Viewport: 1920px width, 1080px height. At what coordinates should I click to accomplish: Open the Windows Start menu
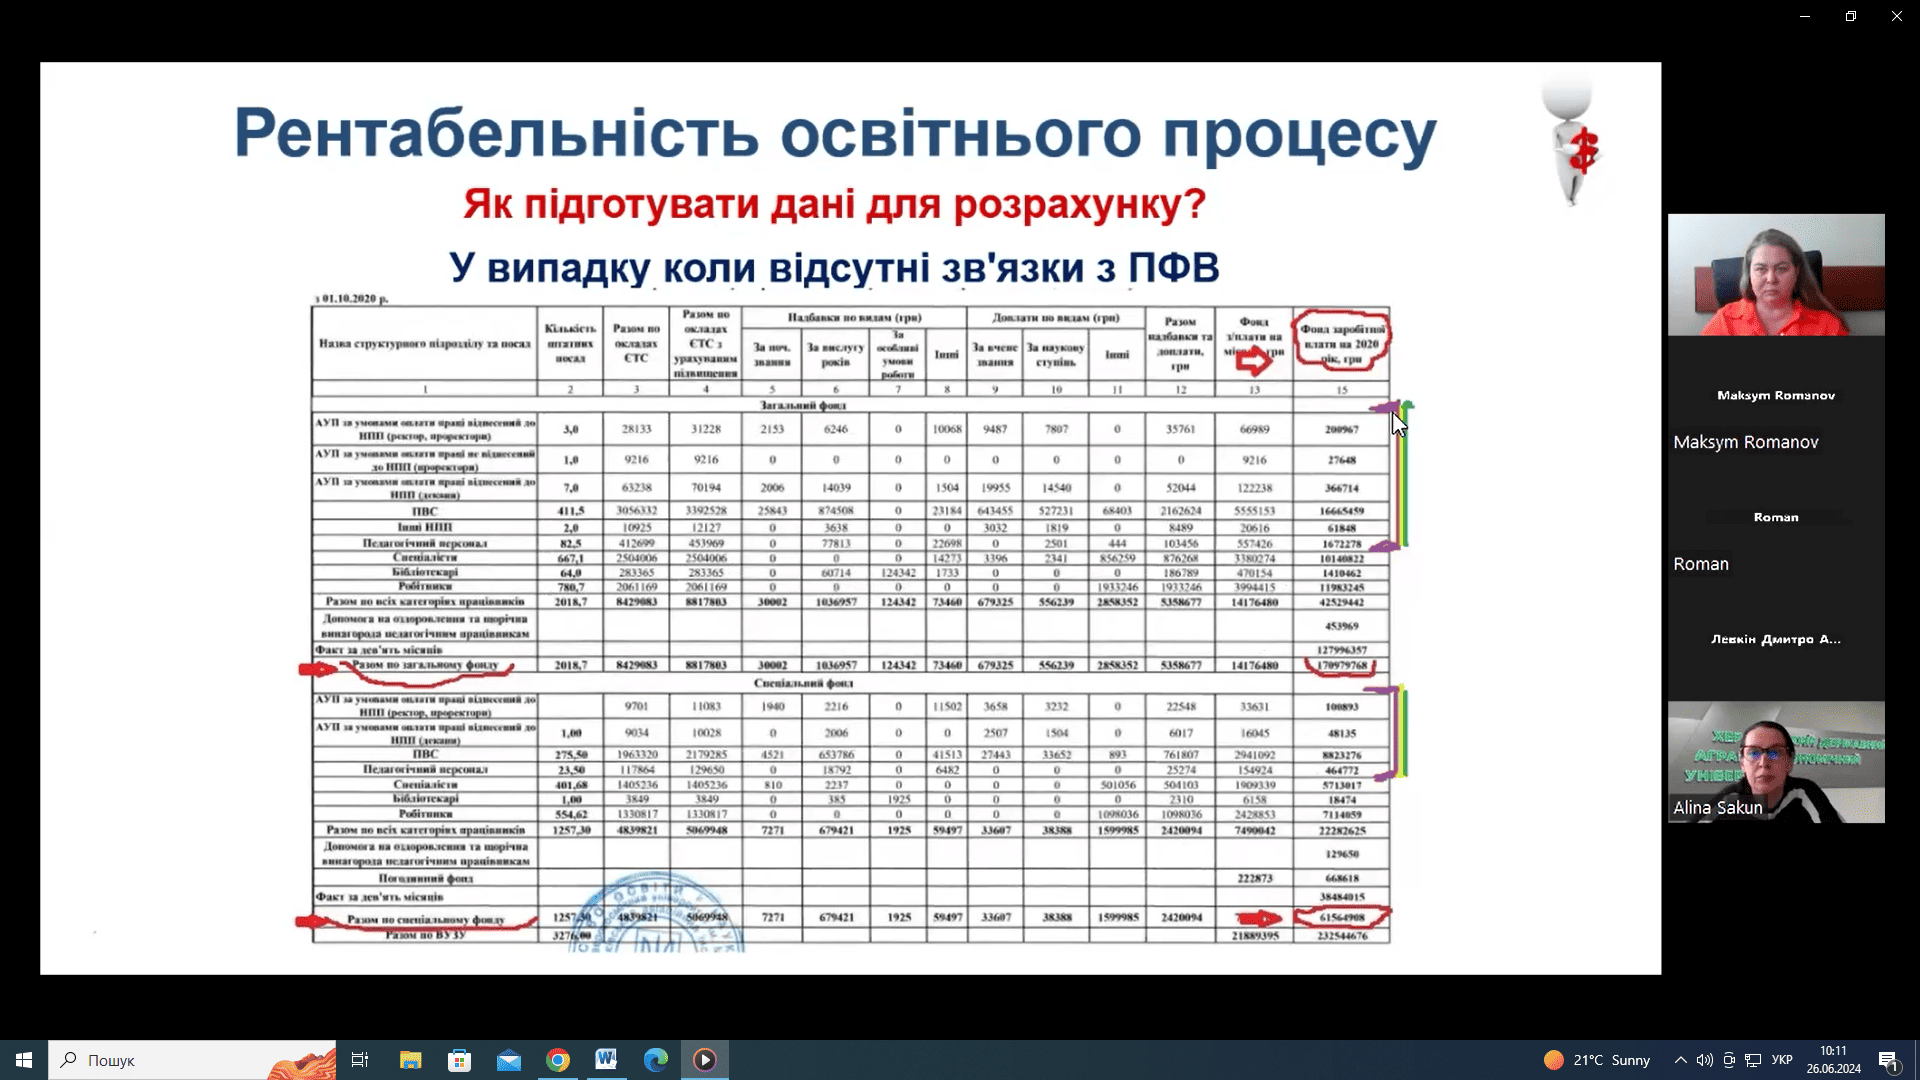24,1060
